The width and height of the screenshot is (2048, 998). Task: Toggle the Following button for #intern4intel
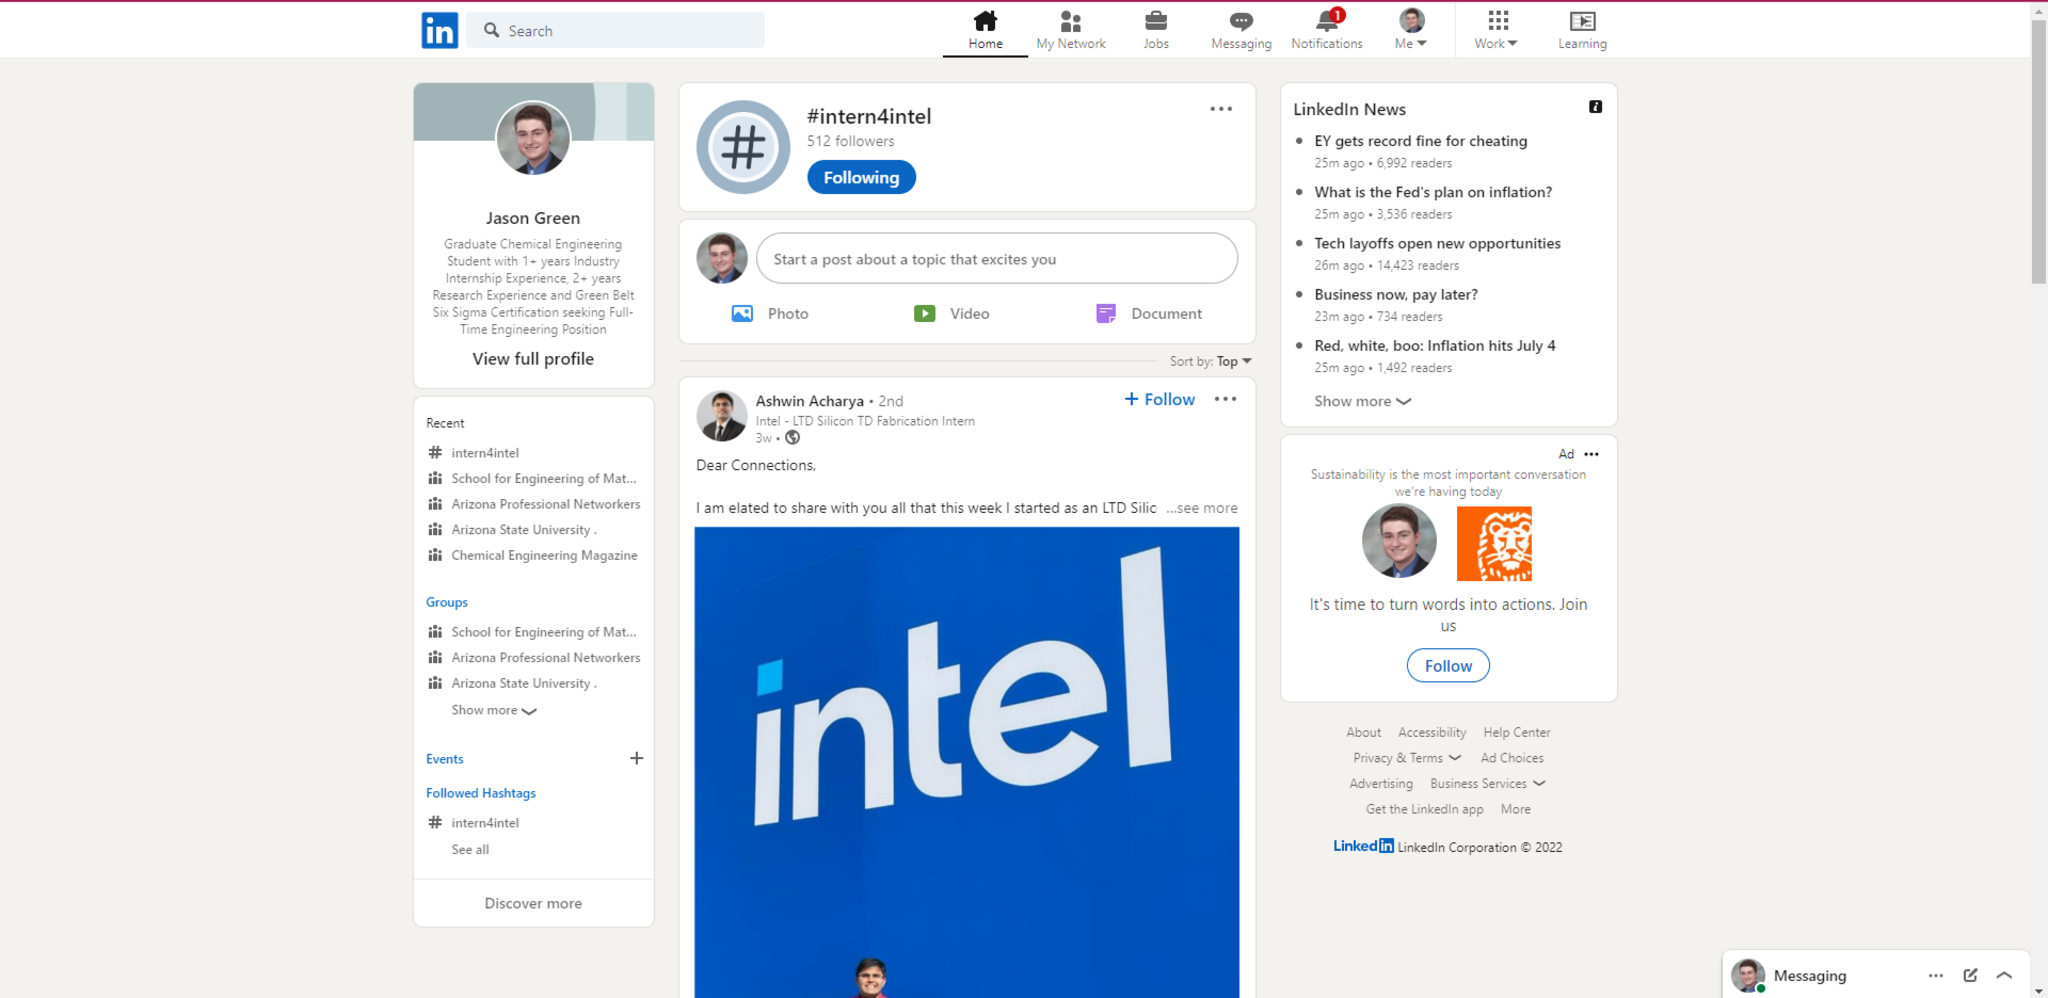point(861,177)
